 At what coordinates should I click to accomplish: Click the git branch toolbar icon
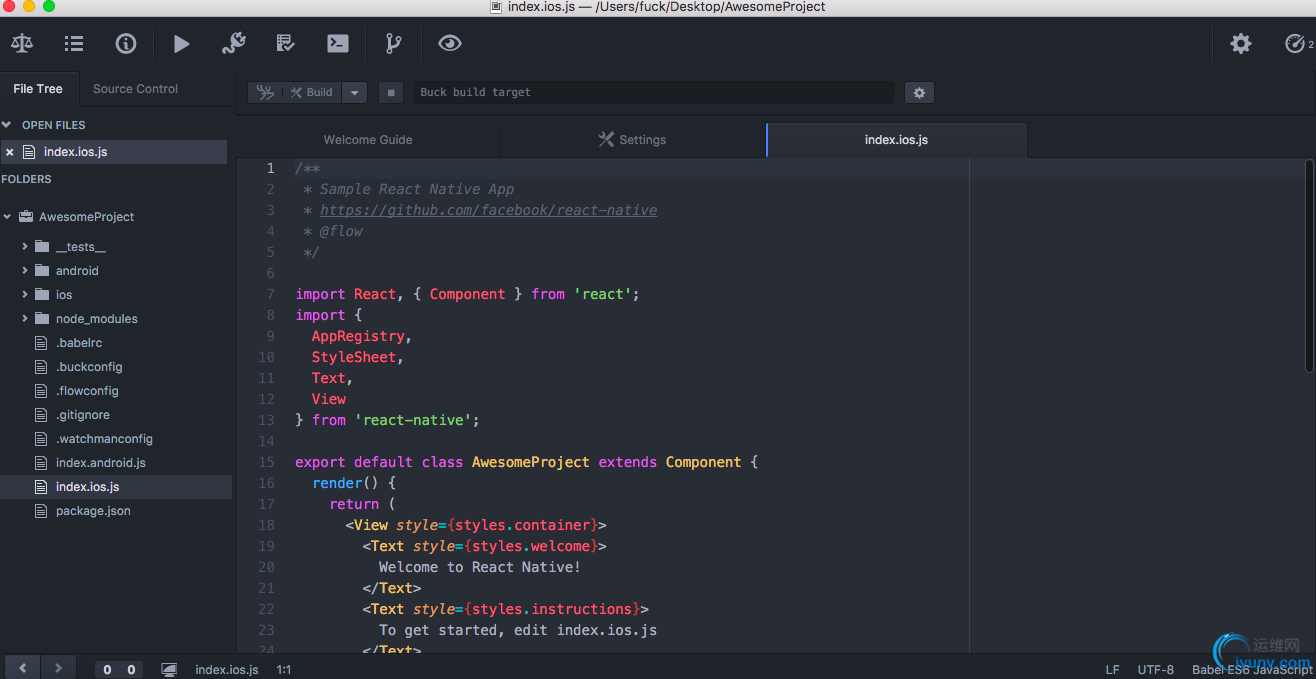[393, 44]
